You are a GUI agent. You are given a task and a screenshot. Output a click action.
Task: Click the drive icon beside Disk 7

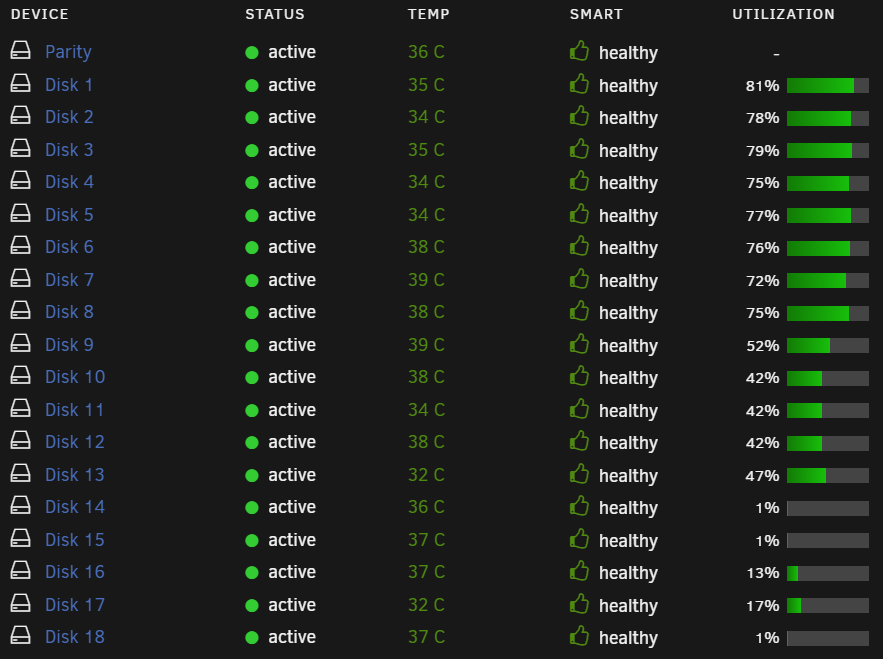21,278
